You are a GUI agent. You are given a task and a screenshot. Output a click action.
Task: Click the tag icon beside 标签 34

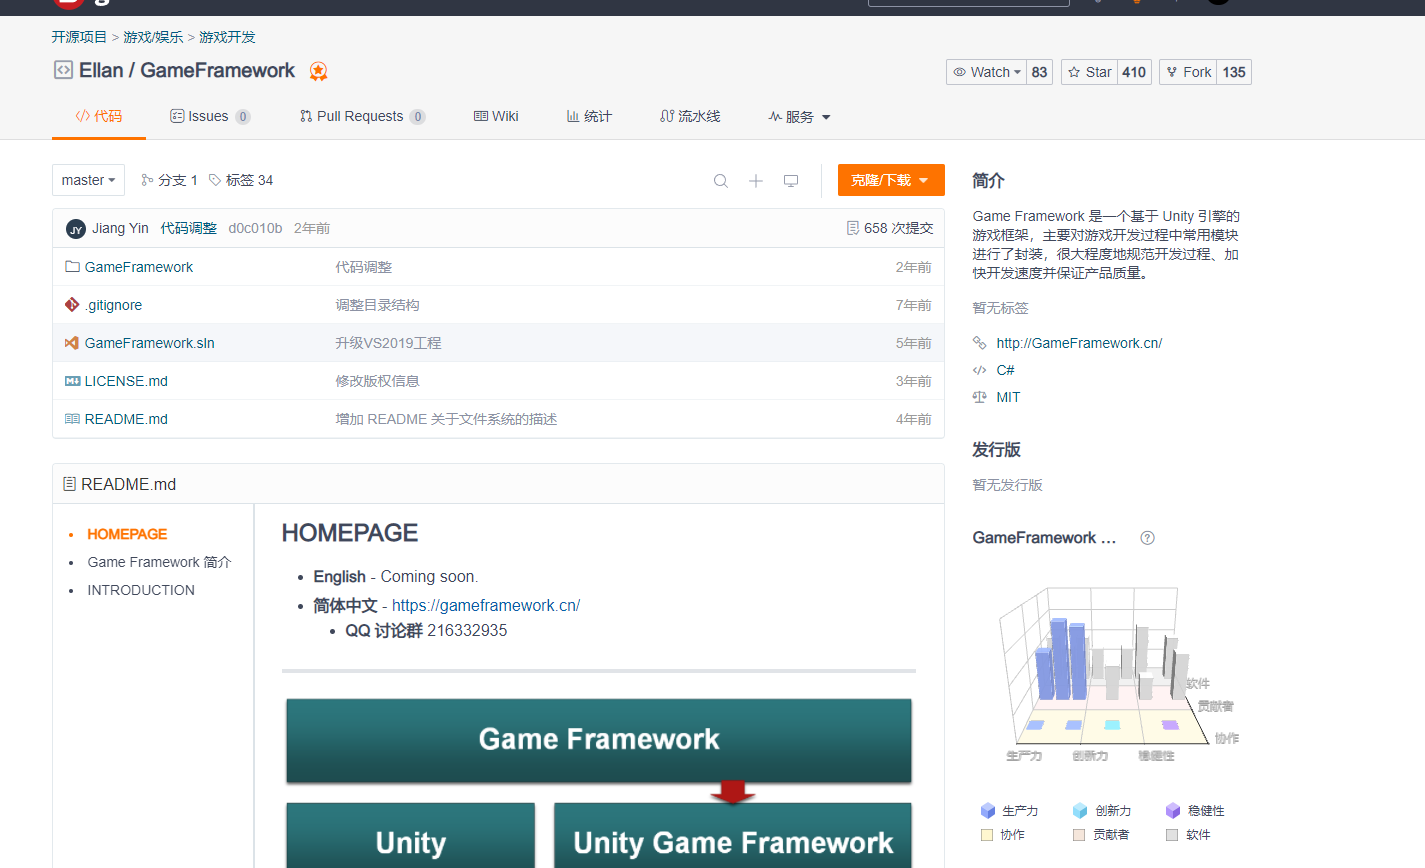tap(215, 180)
